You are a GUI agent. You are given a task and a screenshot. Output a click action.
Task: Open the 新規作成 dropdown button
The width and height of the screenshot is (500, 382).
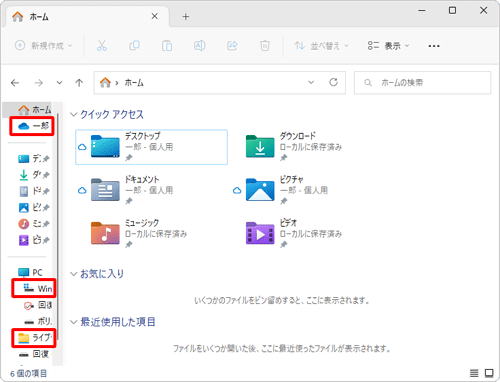tap(44, 45)
